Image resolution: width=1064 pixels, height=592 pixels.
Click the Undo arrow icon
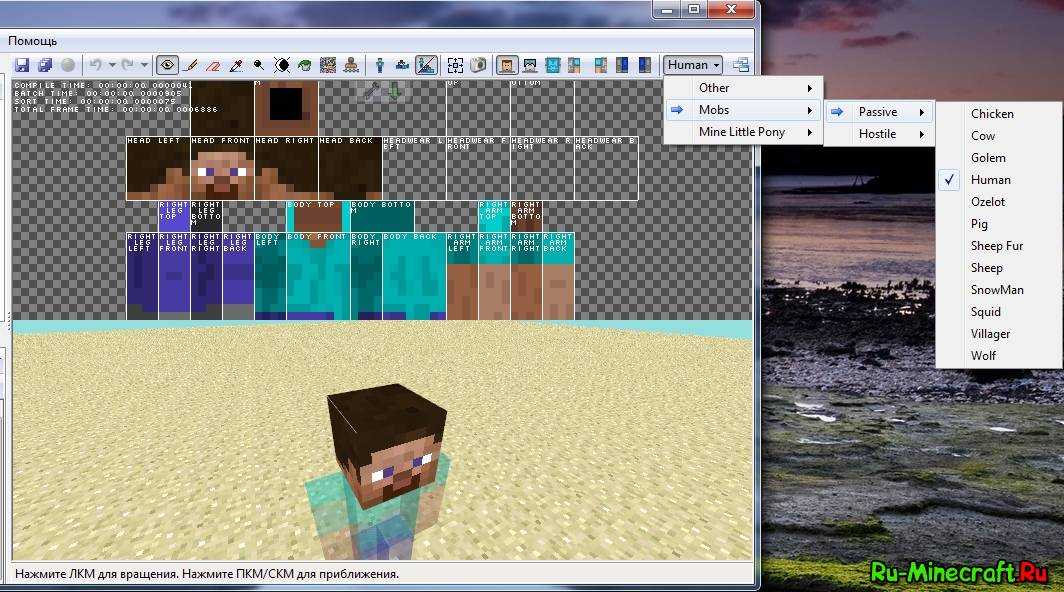[96, 65]
